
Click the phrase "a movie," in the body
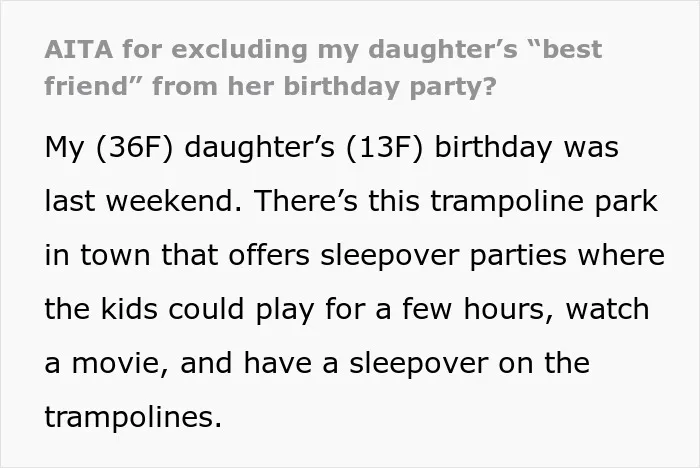tap(107, 364)
